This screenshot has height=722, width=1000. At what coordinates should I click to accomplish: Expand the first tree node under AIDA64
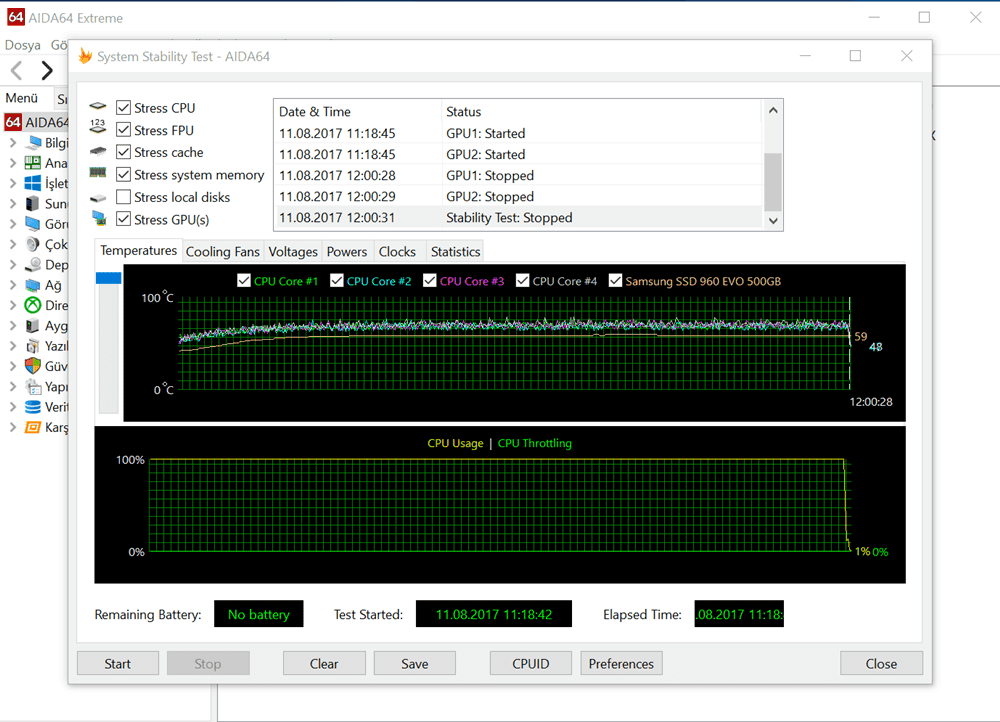[13, 143]
